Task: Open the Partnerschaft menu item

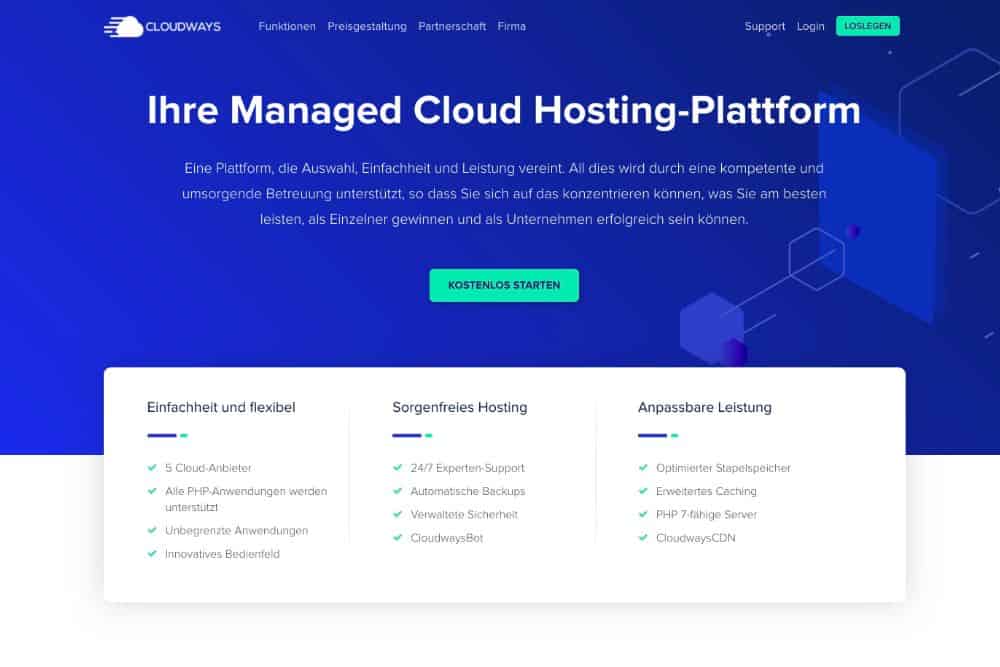Action: 452,26
